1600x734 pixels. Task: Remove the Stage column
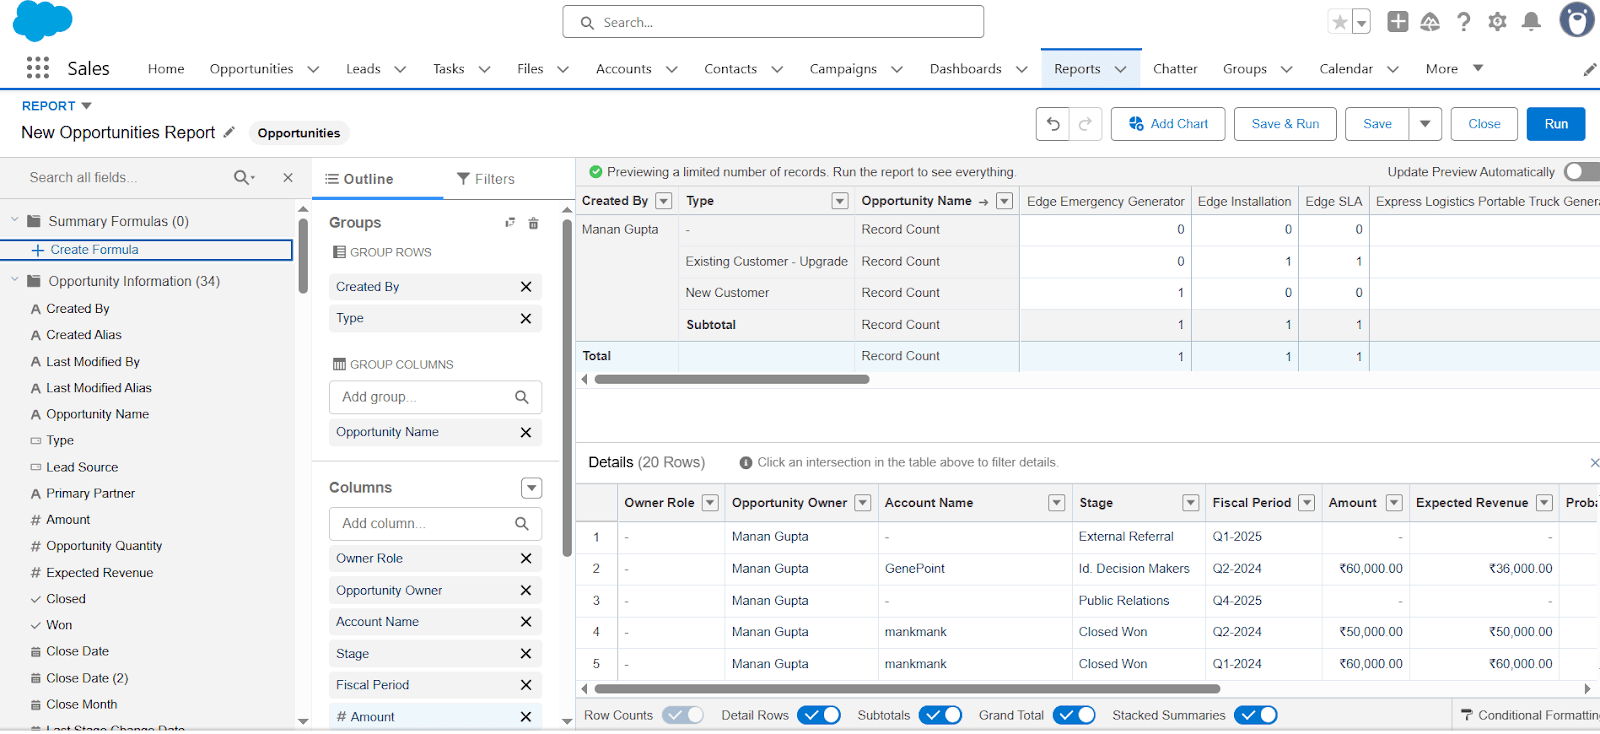526,654
